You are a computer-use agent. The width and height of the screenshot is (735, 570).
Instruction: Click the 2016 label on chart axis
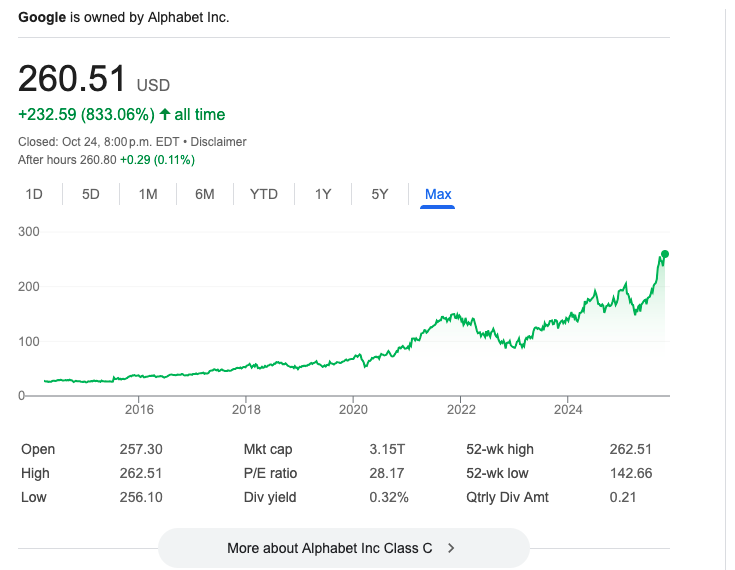pyautogui.click(x=139, y=409)
